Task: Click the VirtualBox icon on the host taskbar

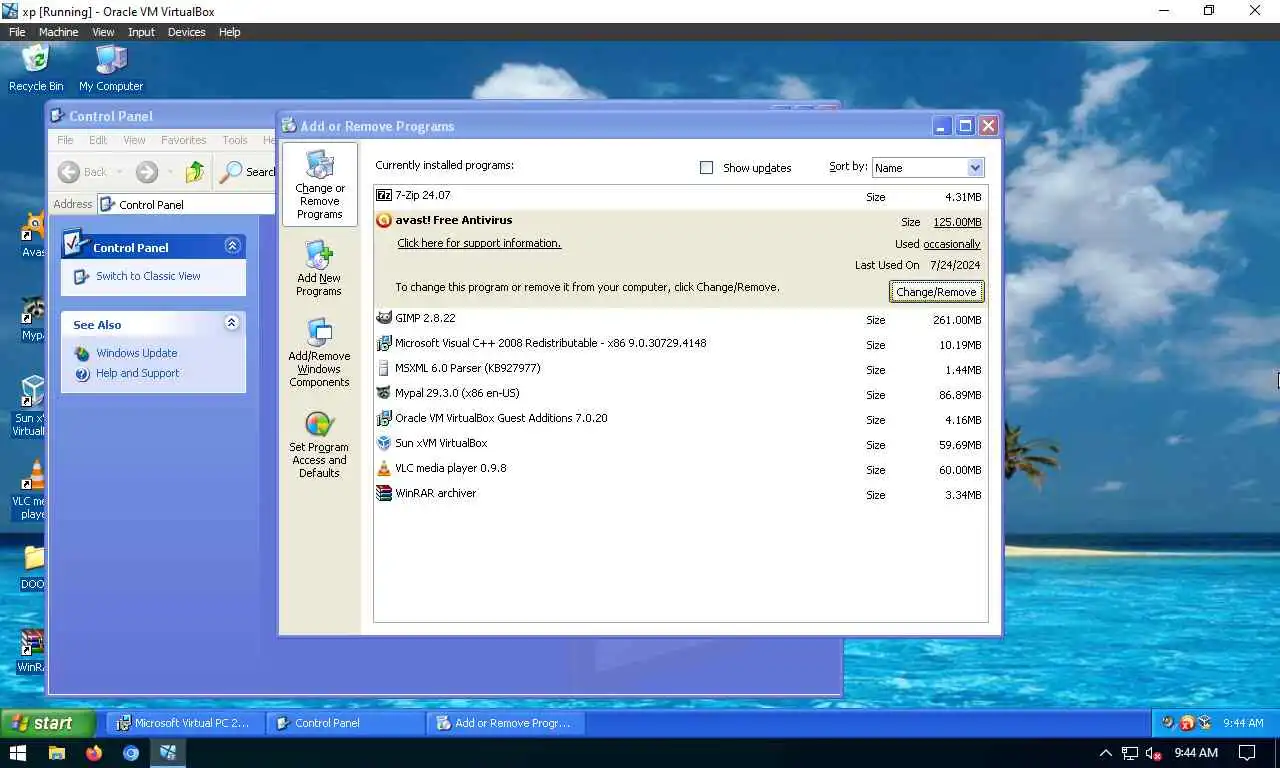Action: click(x=168, y=753)
